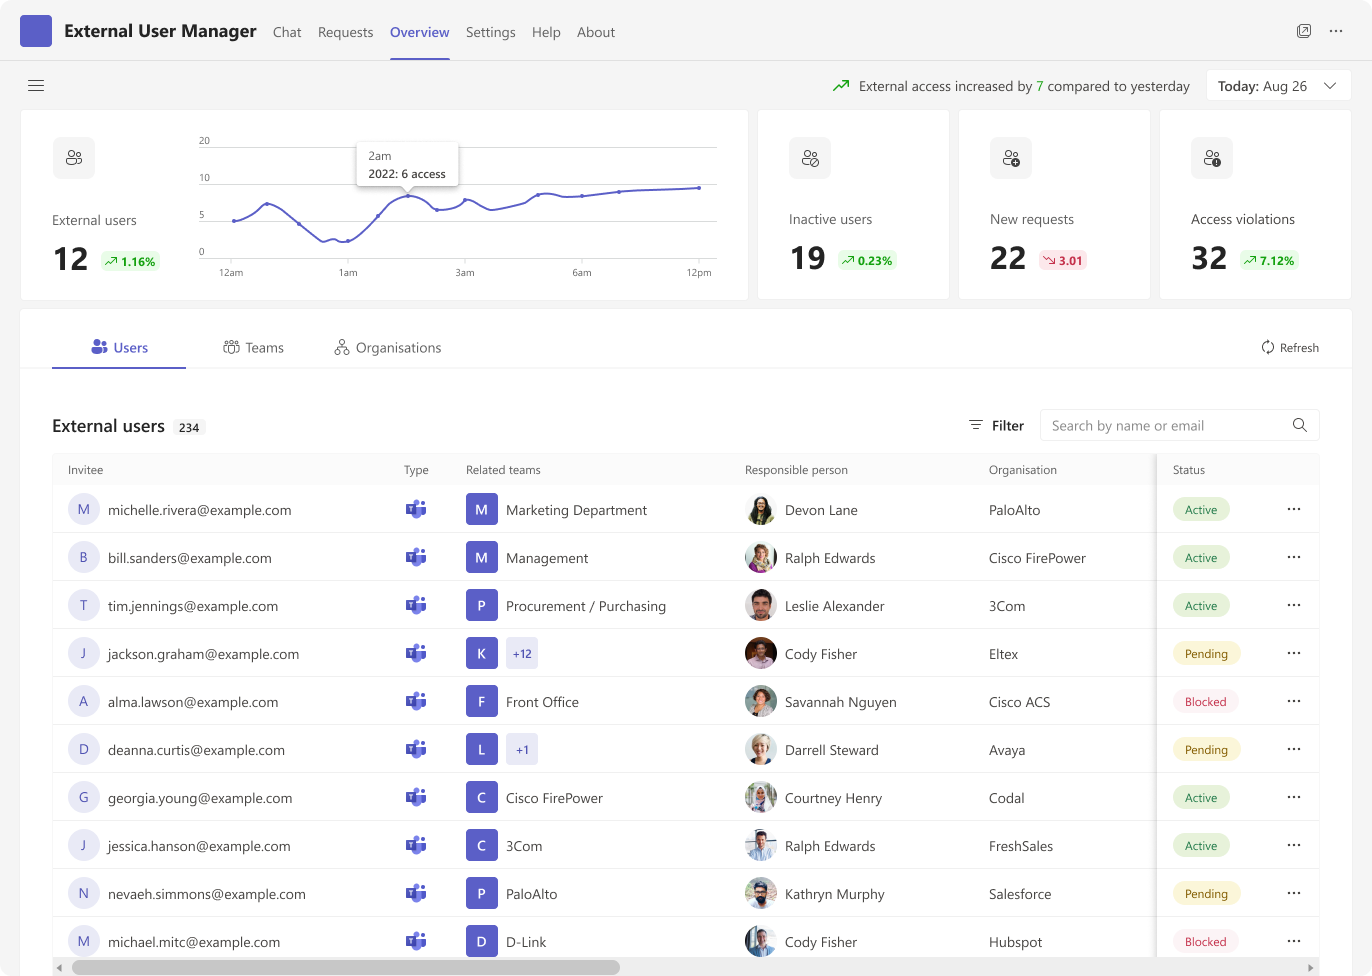The height and width of the screenshot is (976, 1372).
Task: Expand the +1 related teams for deanna.curtis
Action: (522, 750)
